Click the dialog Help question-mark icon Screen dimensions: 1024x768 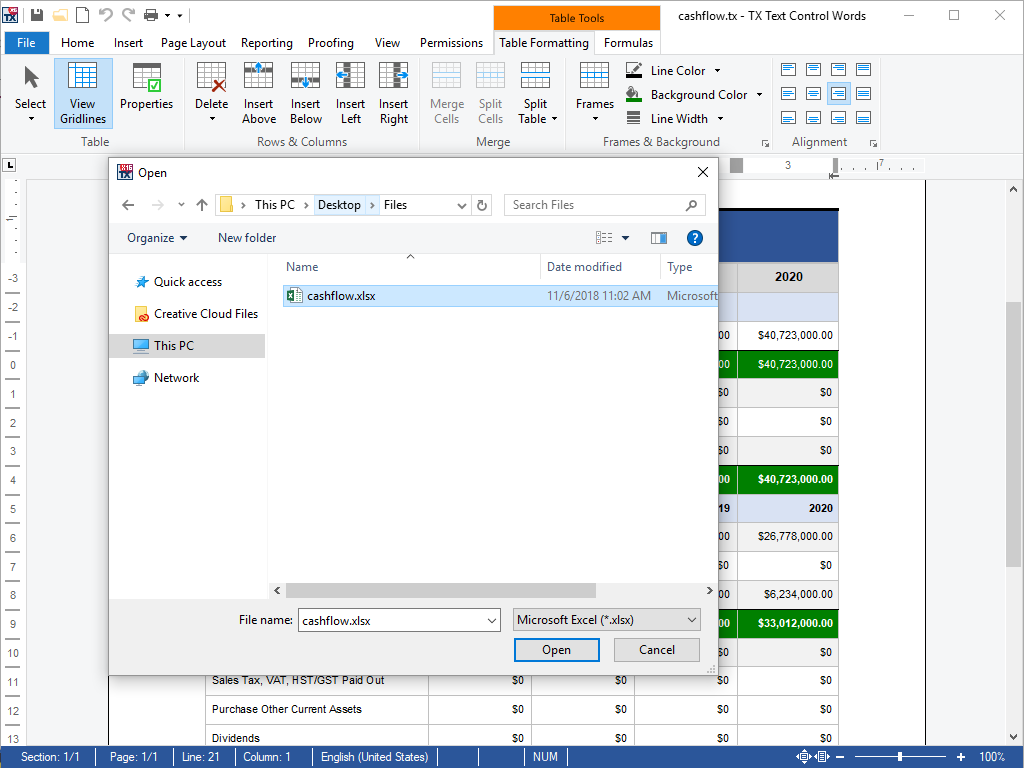coord(694,238)
